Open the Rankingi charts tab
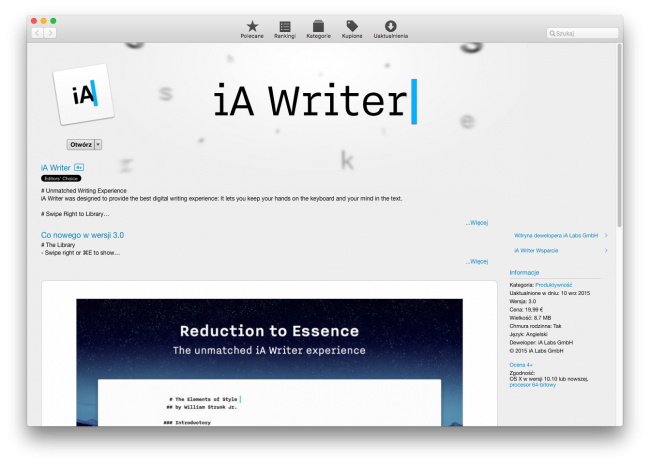 [x=285, y=29]
